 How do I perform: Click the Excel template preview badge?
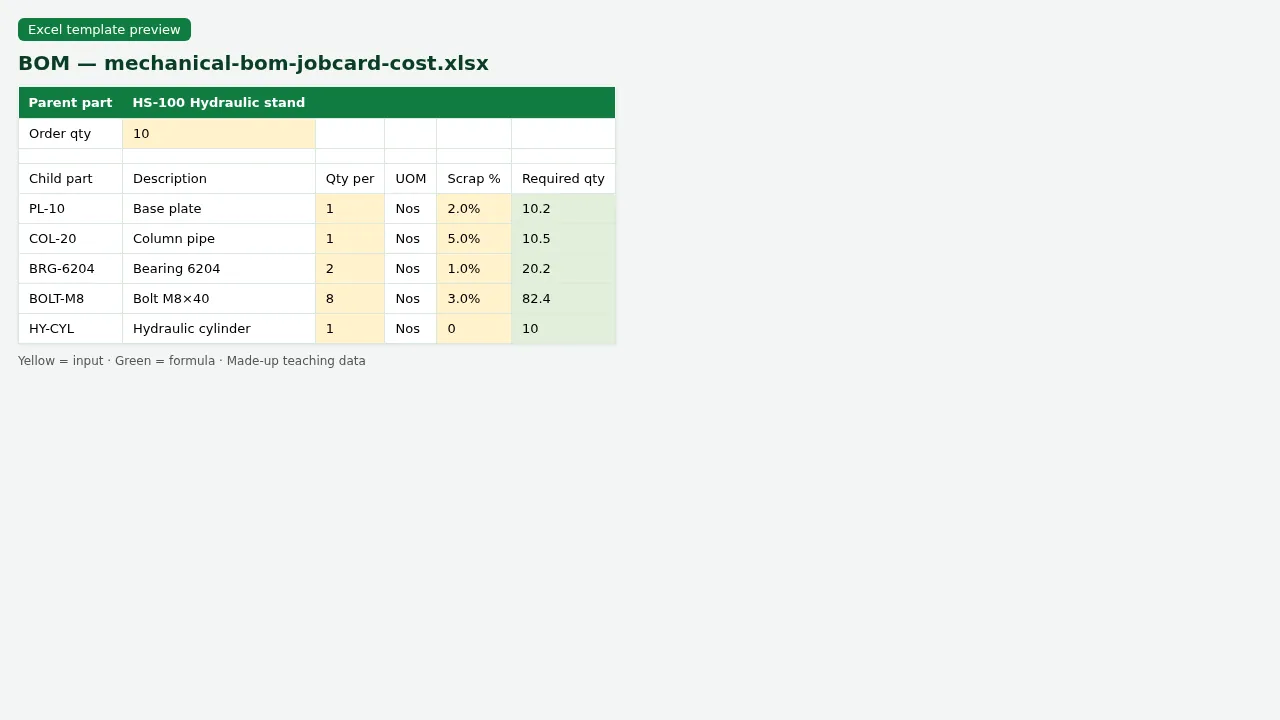(104, 30)
